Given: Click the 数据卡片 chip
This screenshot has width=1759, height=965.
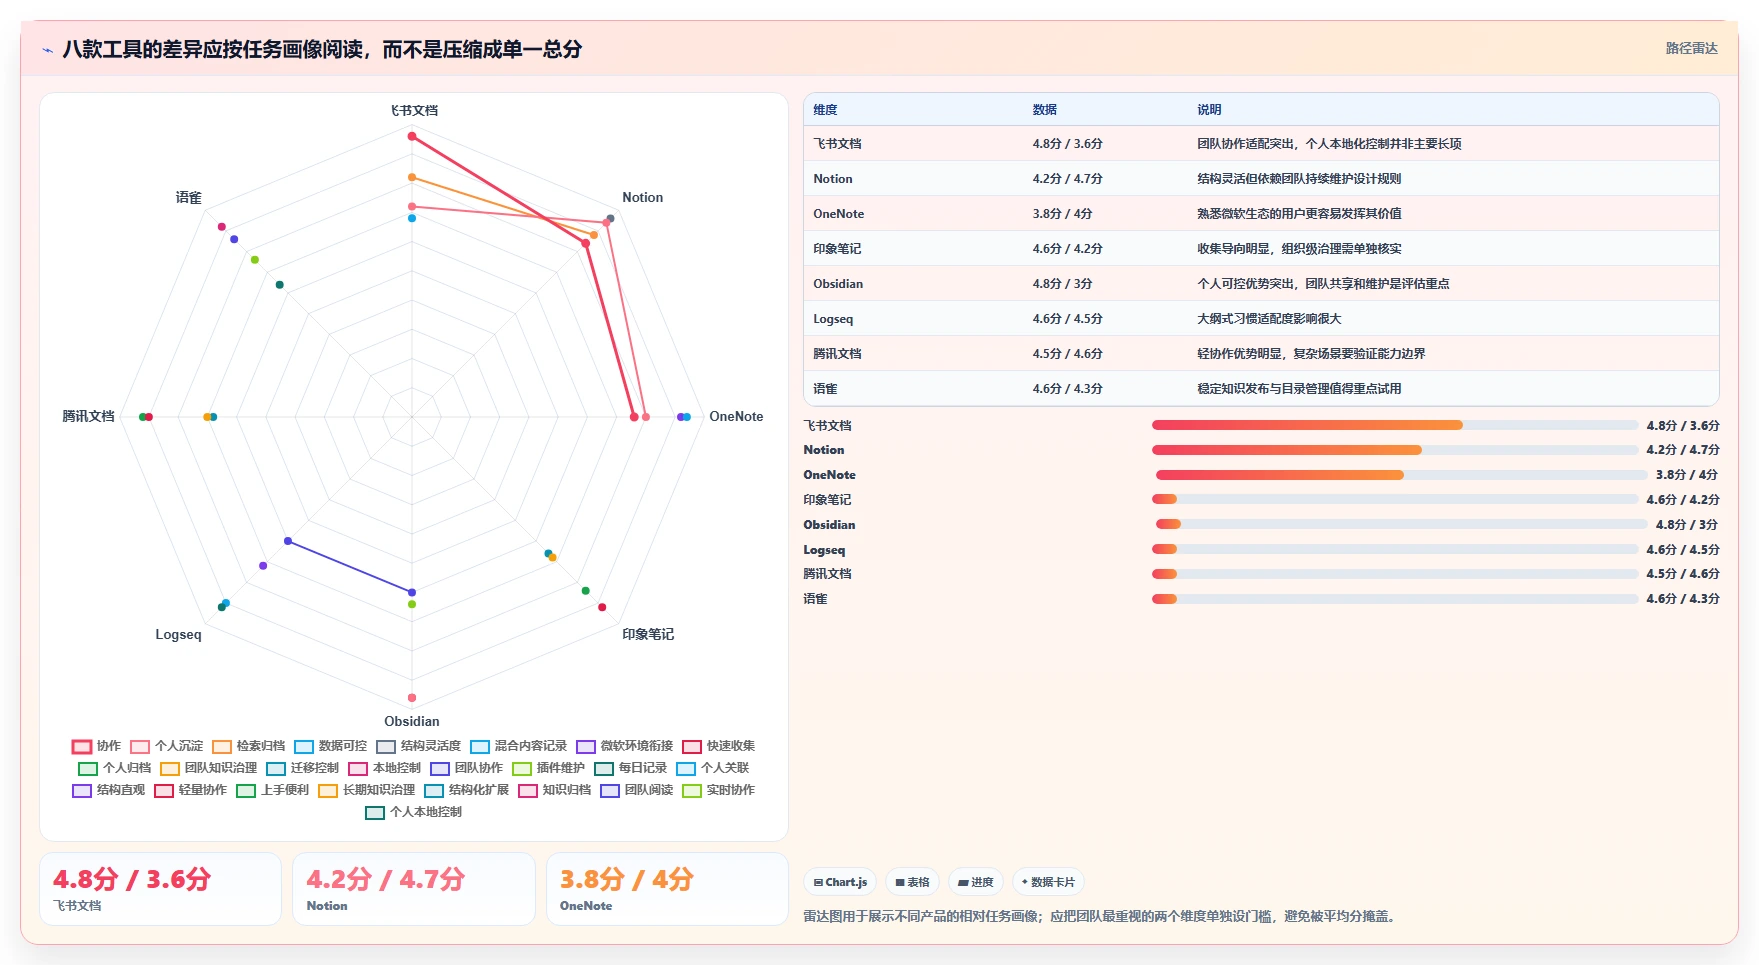Looking at the screenshot, I should pyautogui.click(x=1048, y=882).
